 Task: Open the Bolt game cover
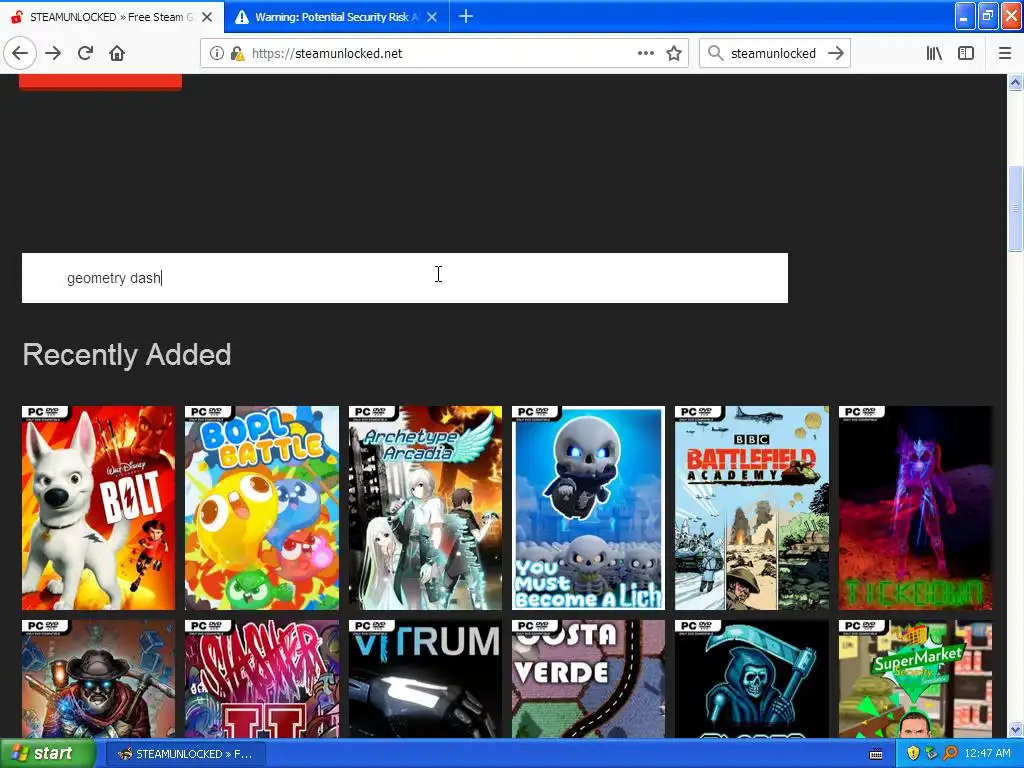[99, 508]
